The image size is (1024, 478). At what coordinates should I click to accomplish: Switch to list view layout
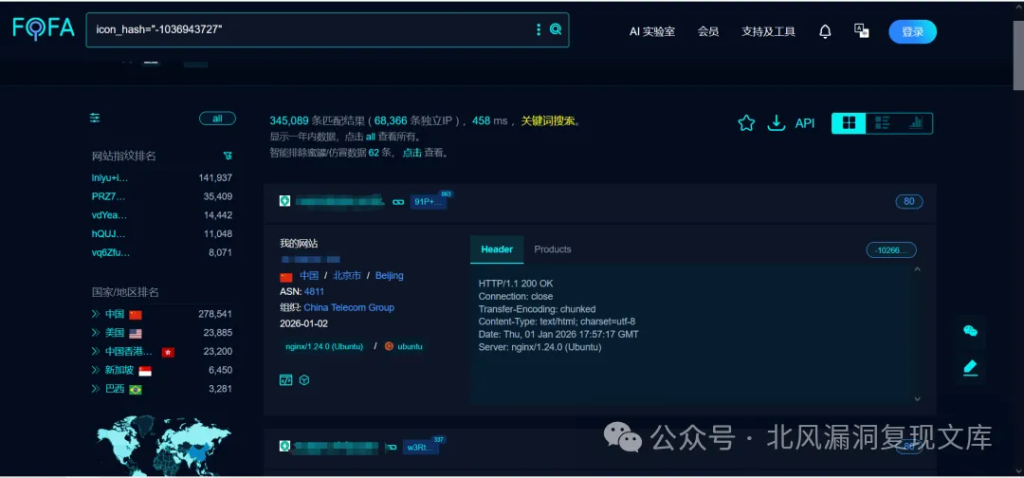[x=882, y=123]
